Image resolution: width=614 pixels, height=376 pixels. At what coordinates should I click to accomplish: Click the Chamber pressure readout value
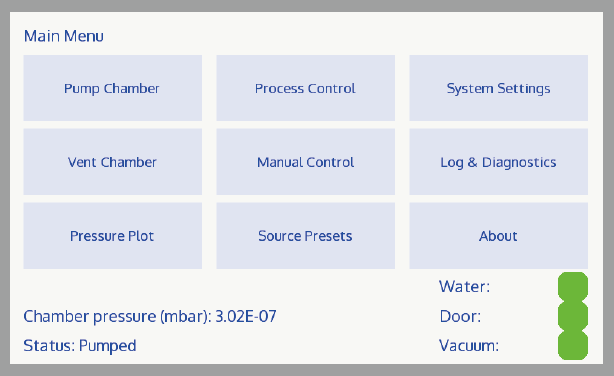150,316
